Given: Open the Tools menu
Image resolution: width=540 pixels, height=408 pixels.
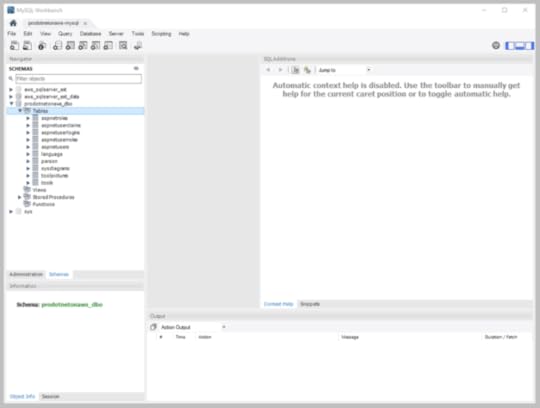Looking at the screenshot, I should click(138, 34).
